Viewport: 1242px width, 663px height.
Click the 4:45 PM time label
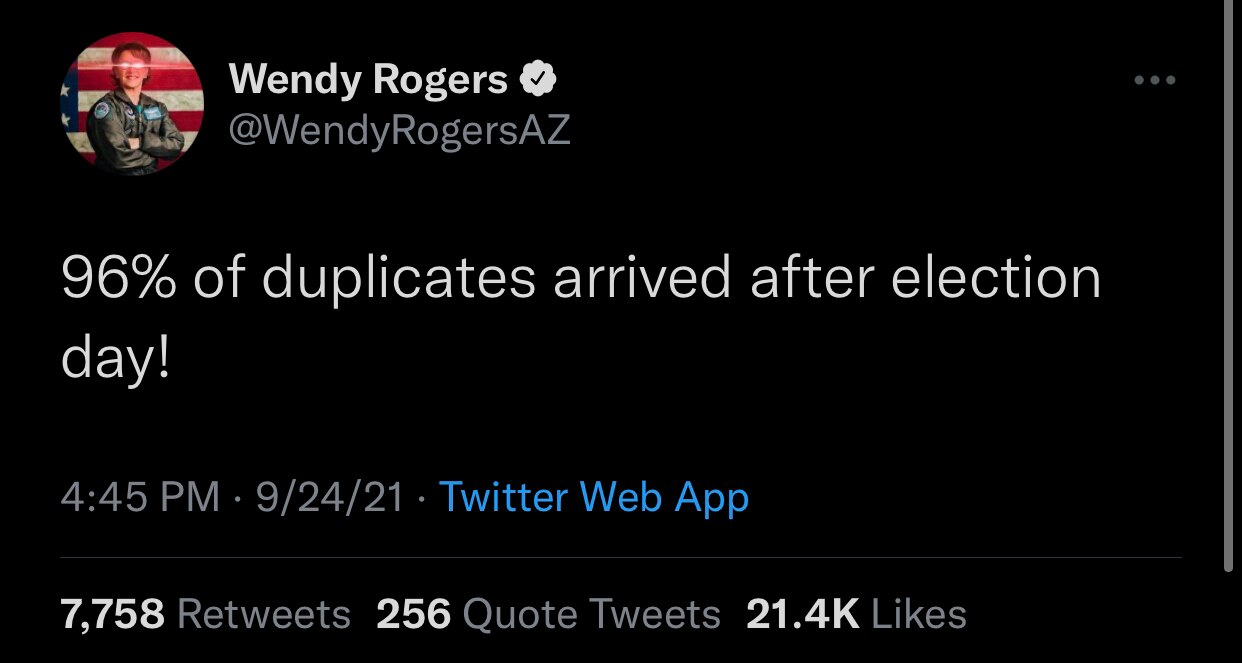click(138, 497)
